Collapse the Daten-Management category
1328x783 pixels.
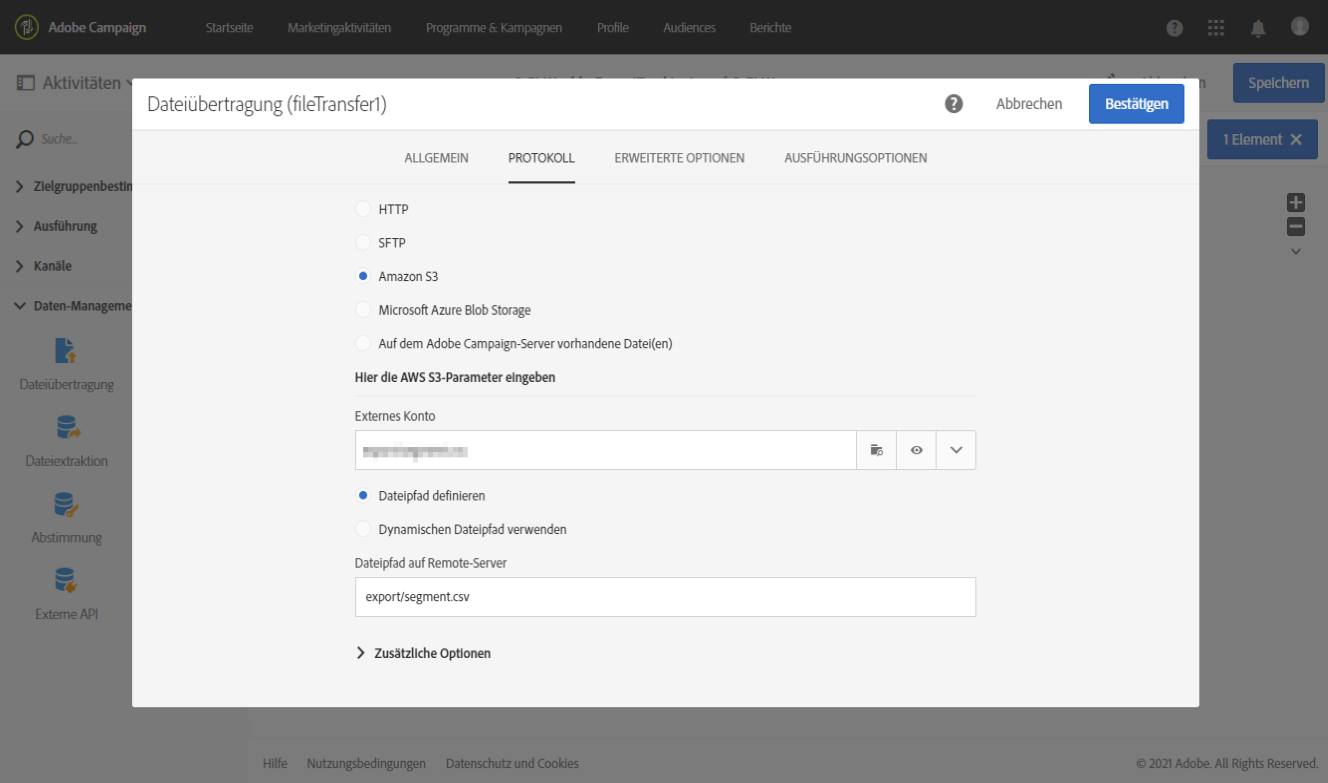(20, 306)
